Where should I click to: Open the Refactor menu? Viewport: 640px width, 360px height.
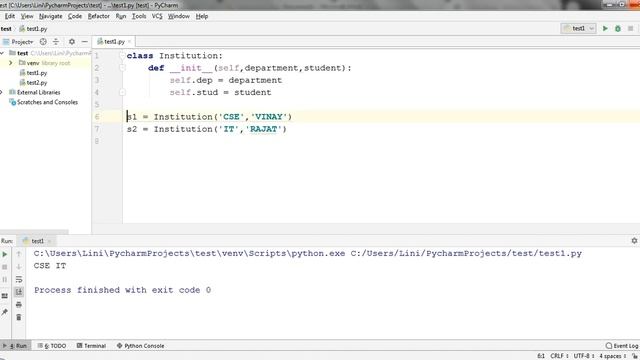(99, 16)
